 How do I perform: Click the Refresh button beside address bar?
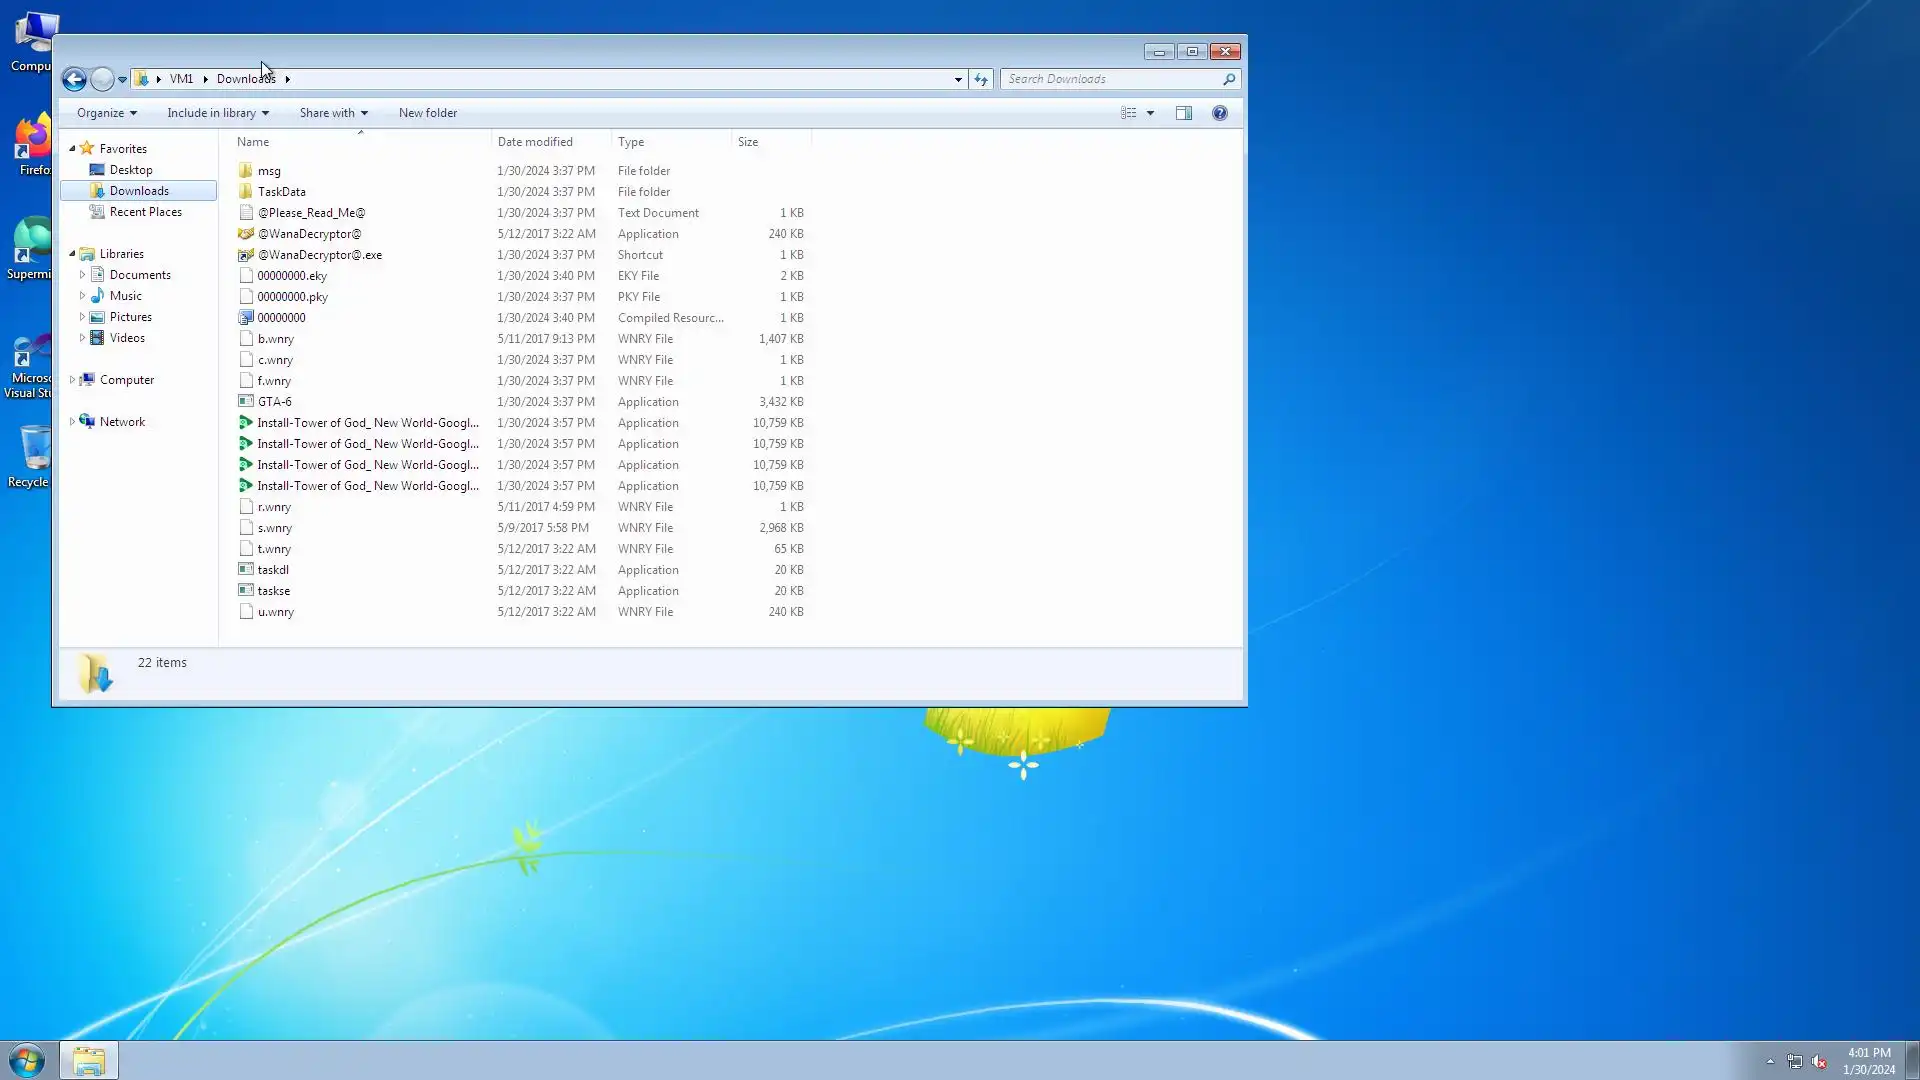pos(981,79)
